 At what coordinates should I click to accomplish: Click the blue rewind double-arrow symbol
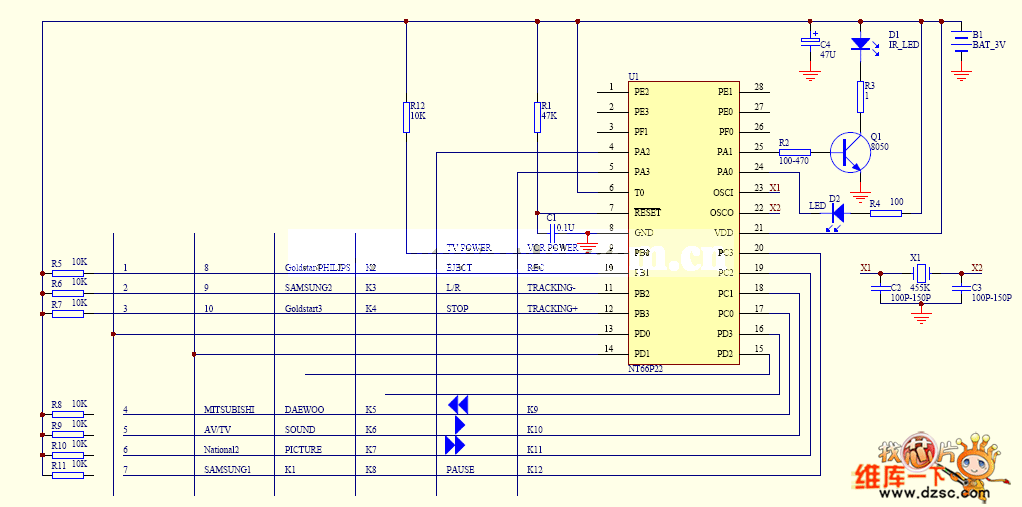pos(458,405)
